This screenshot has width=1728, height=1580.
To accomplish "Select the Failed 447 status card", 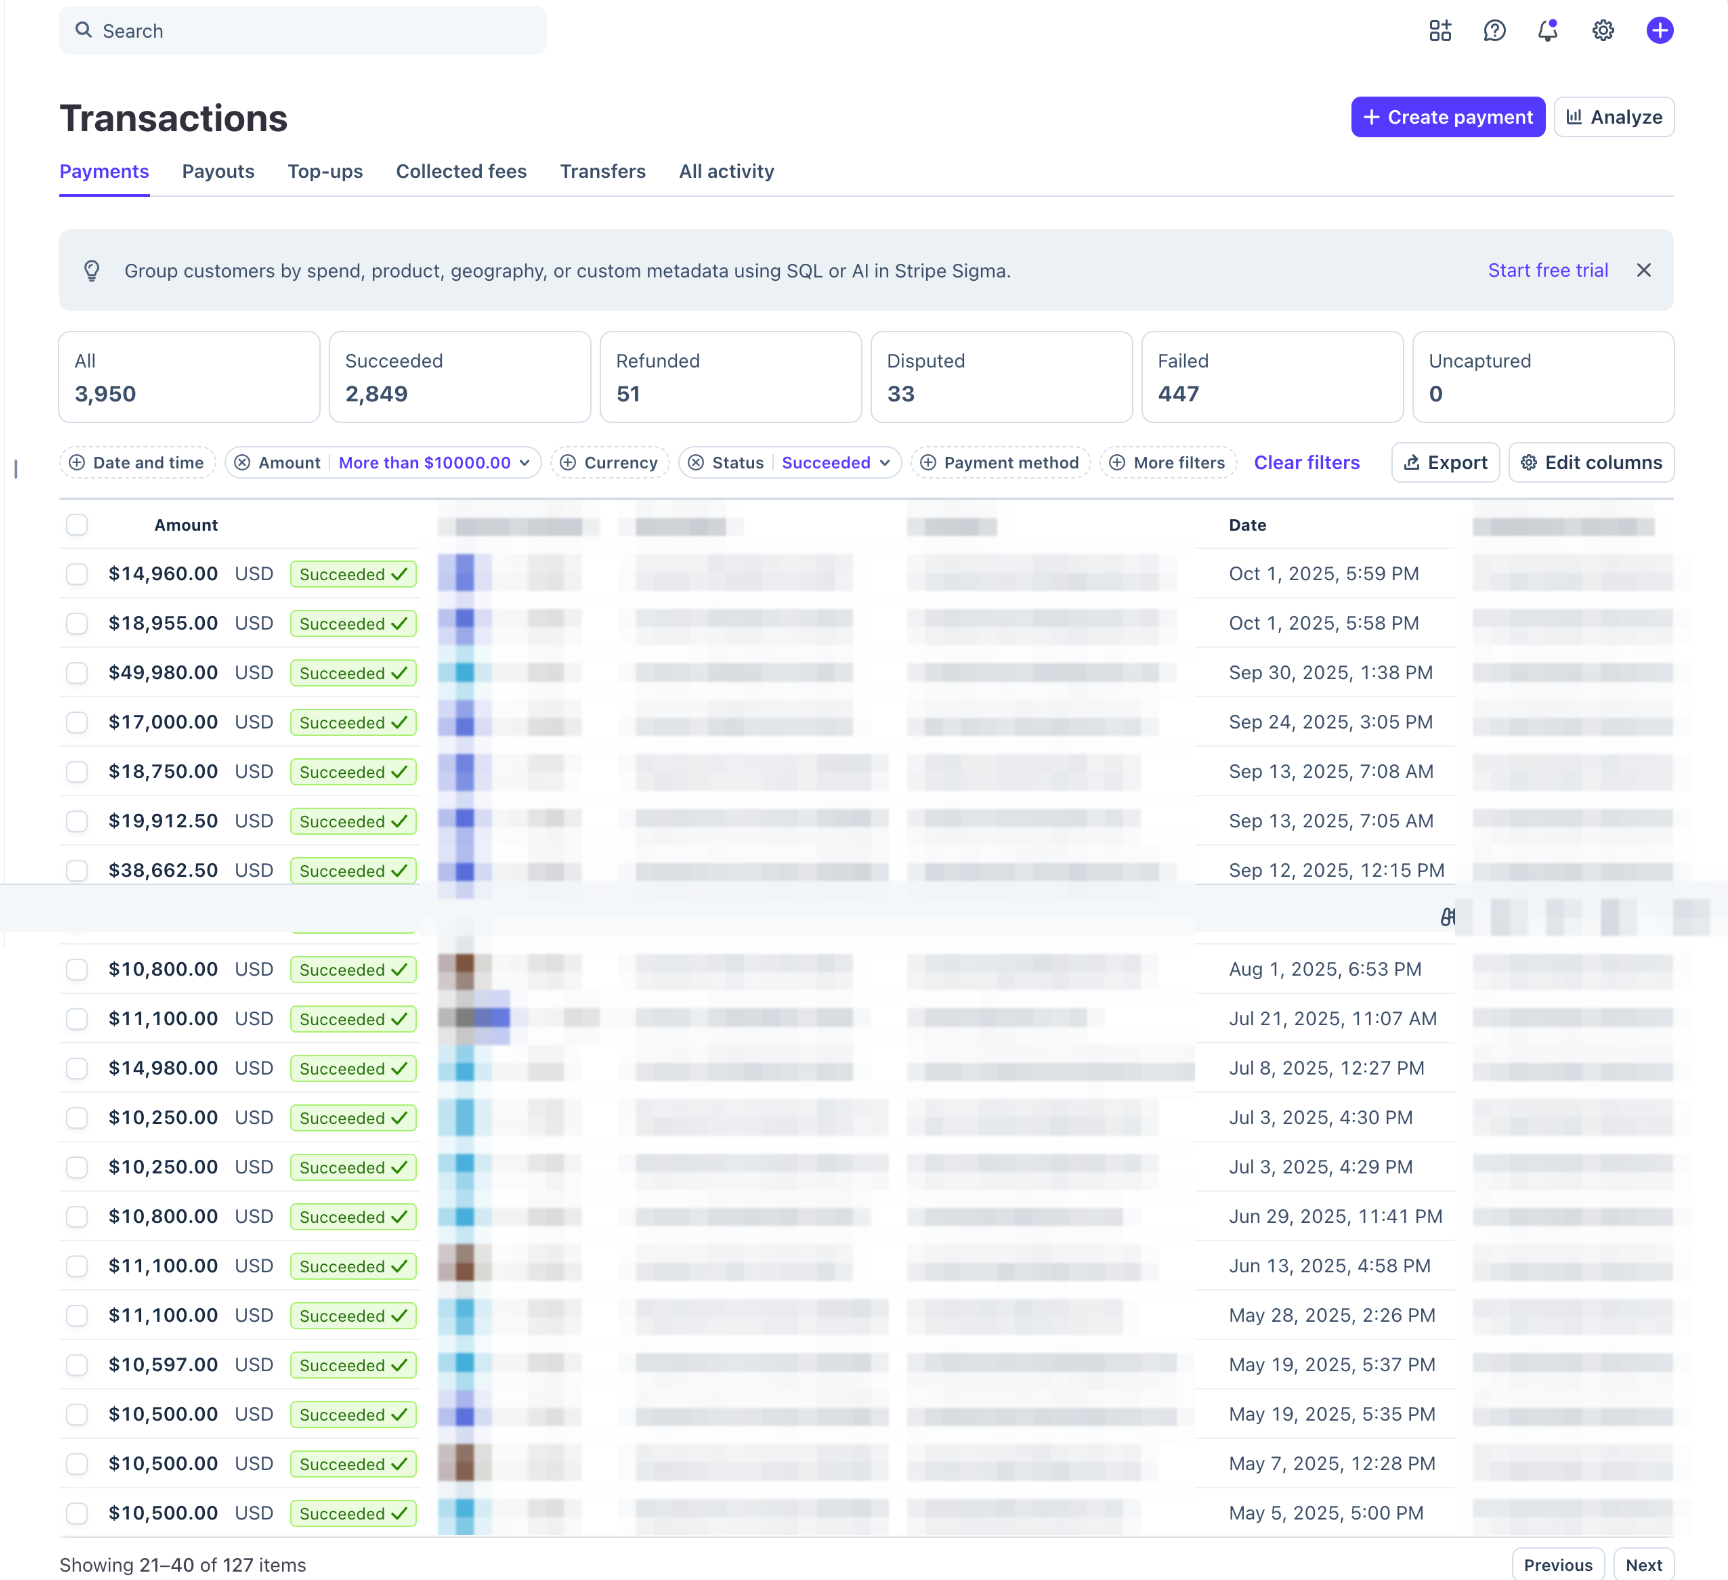I will tap(1273, 377).
